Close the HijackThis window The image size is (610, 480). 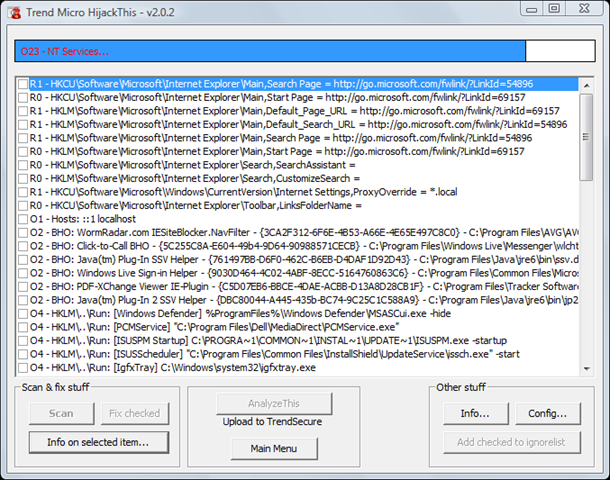[x=585, y=9]
